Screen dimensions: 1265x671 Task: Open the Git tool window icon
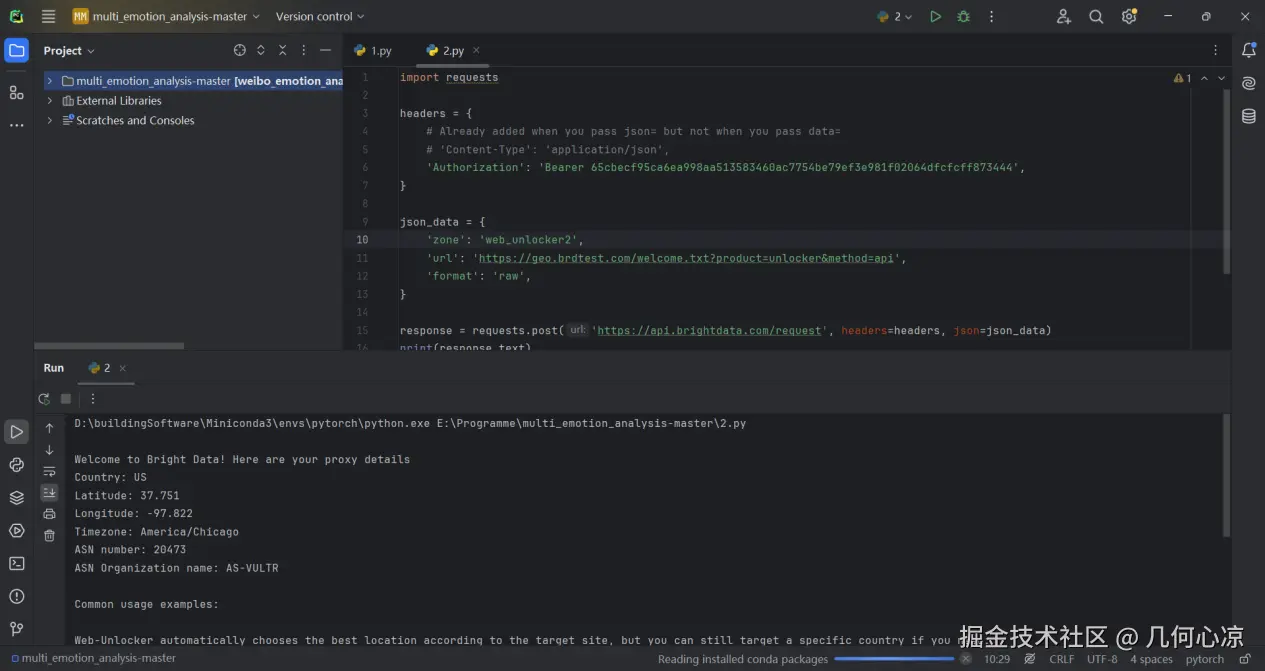[x=16, y=629]
